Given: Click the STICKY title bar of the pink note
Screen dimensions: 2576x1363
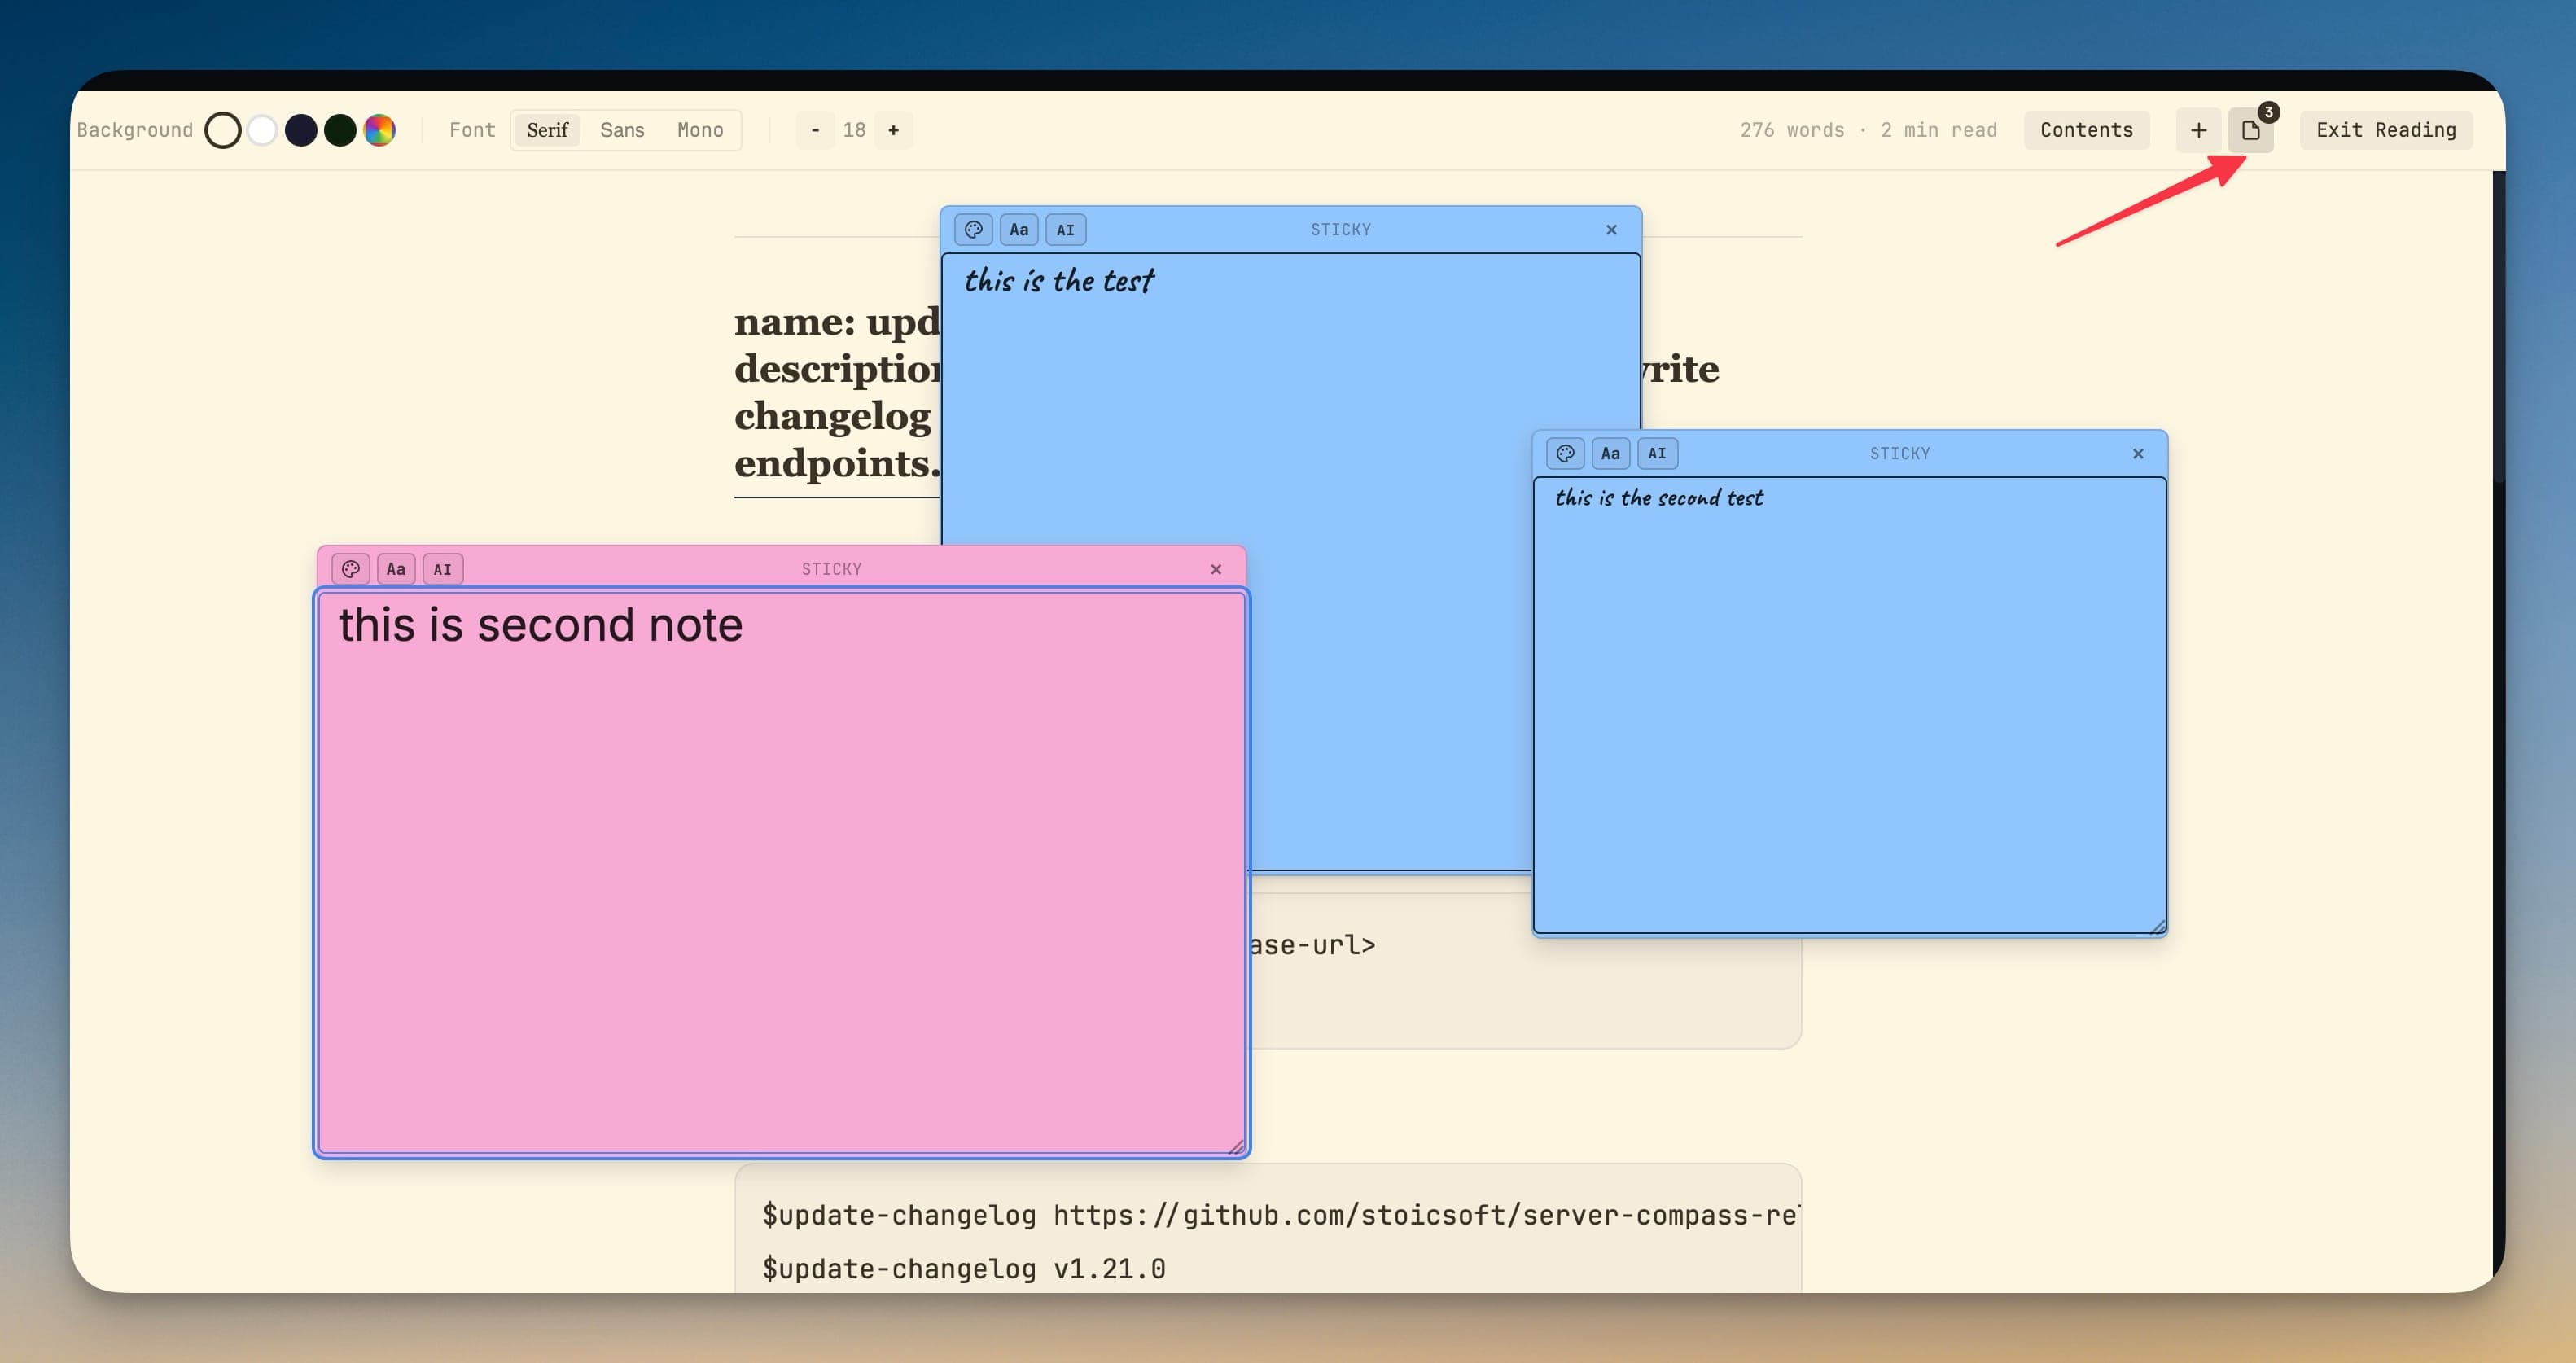Looking at the screenshot, I should tap(831, 569).
